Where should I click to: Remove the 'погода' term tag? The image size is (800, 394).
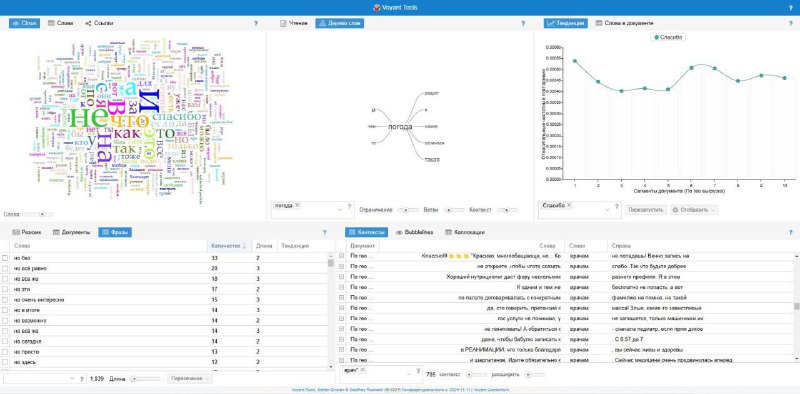(297, 205)
